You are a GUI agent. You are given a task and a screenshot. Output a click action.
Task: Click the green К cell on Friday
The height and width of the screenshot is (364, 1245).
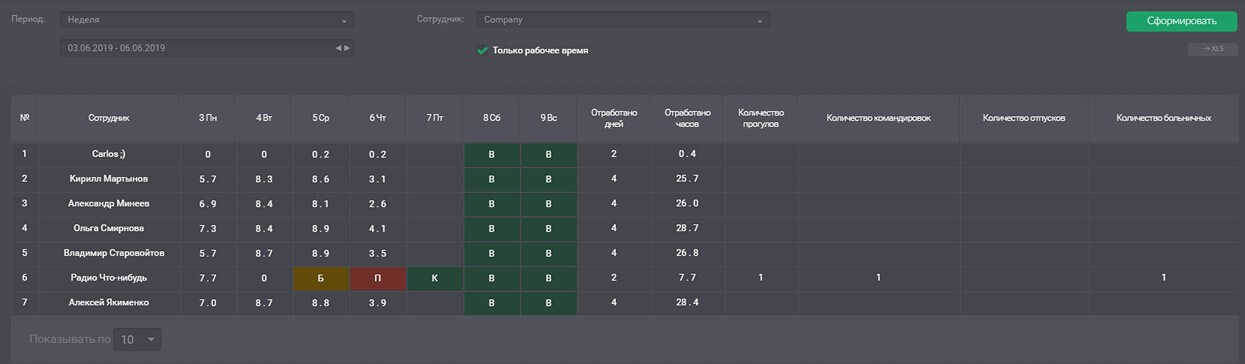point(434,278)
